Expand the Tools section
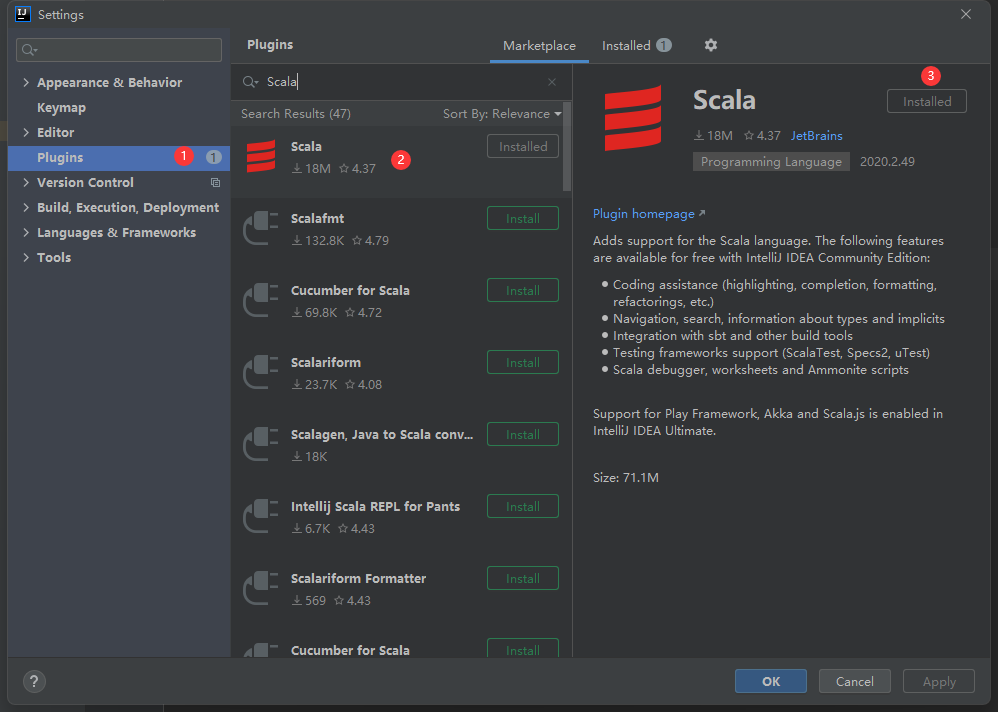998x712 pixels. [26, 257]
